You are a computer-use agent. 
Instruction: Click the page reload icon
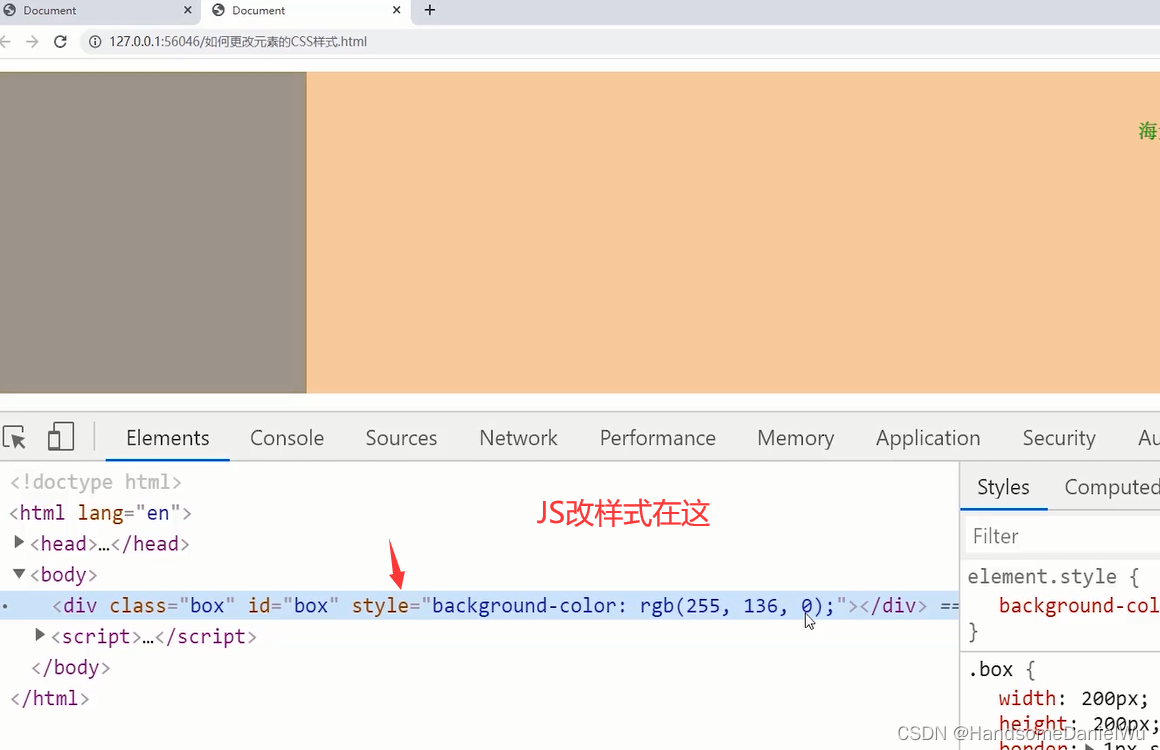click(x=60, y=41)
